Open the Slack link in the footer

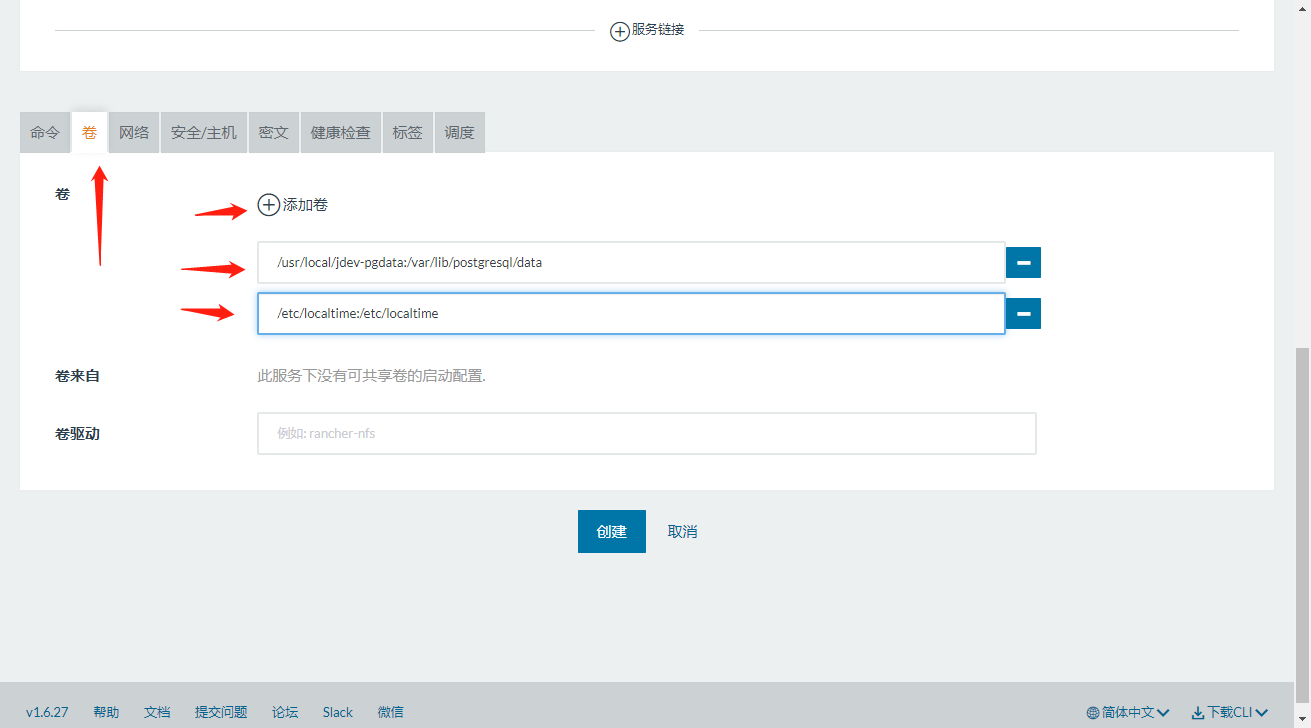pos(338,712)
